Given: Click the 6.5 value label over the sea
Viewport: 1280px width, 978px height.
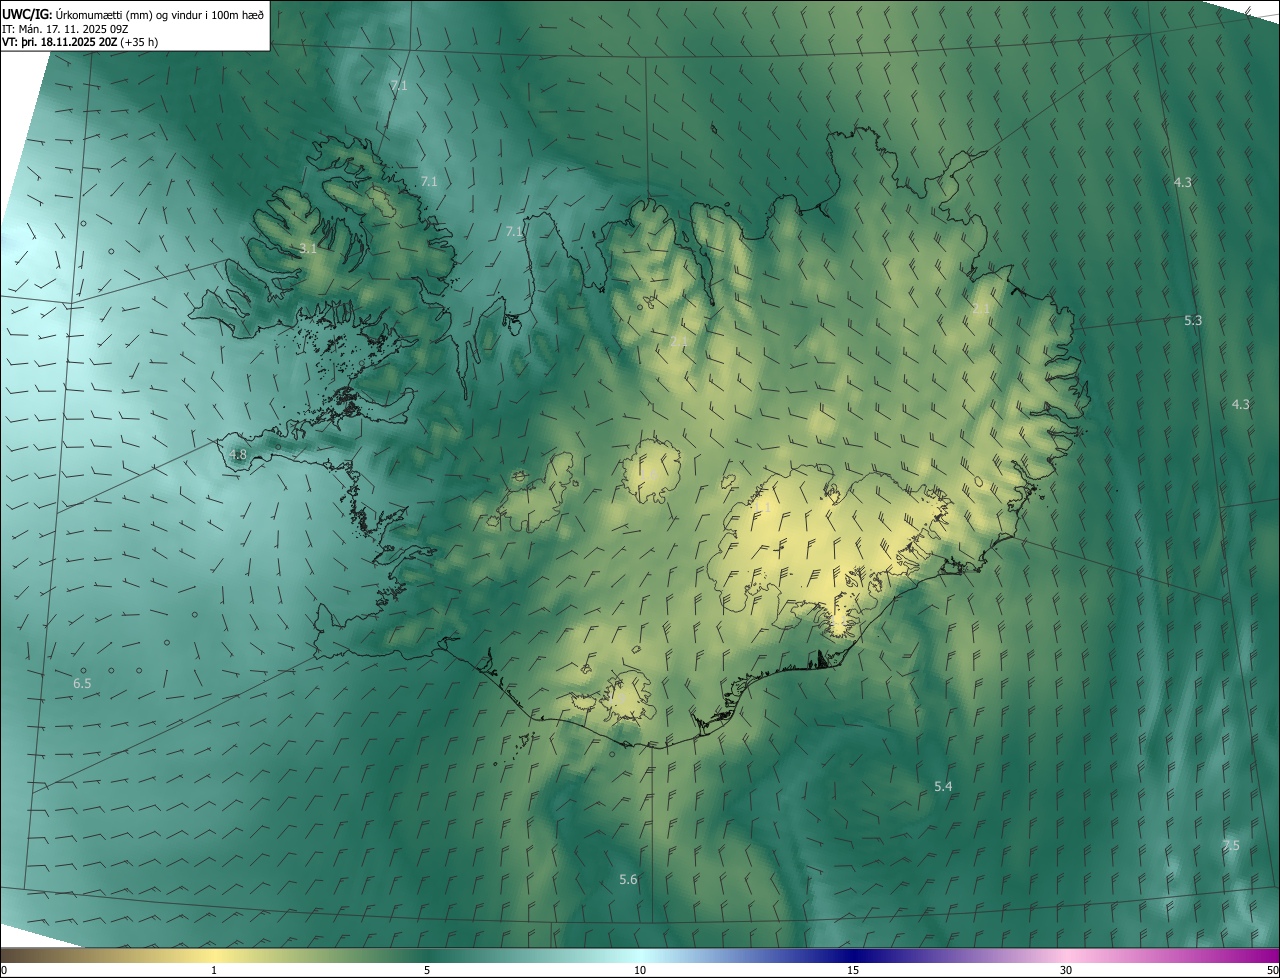Looking at the screenshot, I should pyautogui.click(x=82, y=683).
